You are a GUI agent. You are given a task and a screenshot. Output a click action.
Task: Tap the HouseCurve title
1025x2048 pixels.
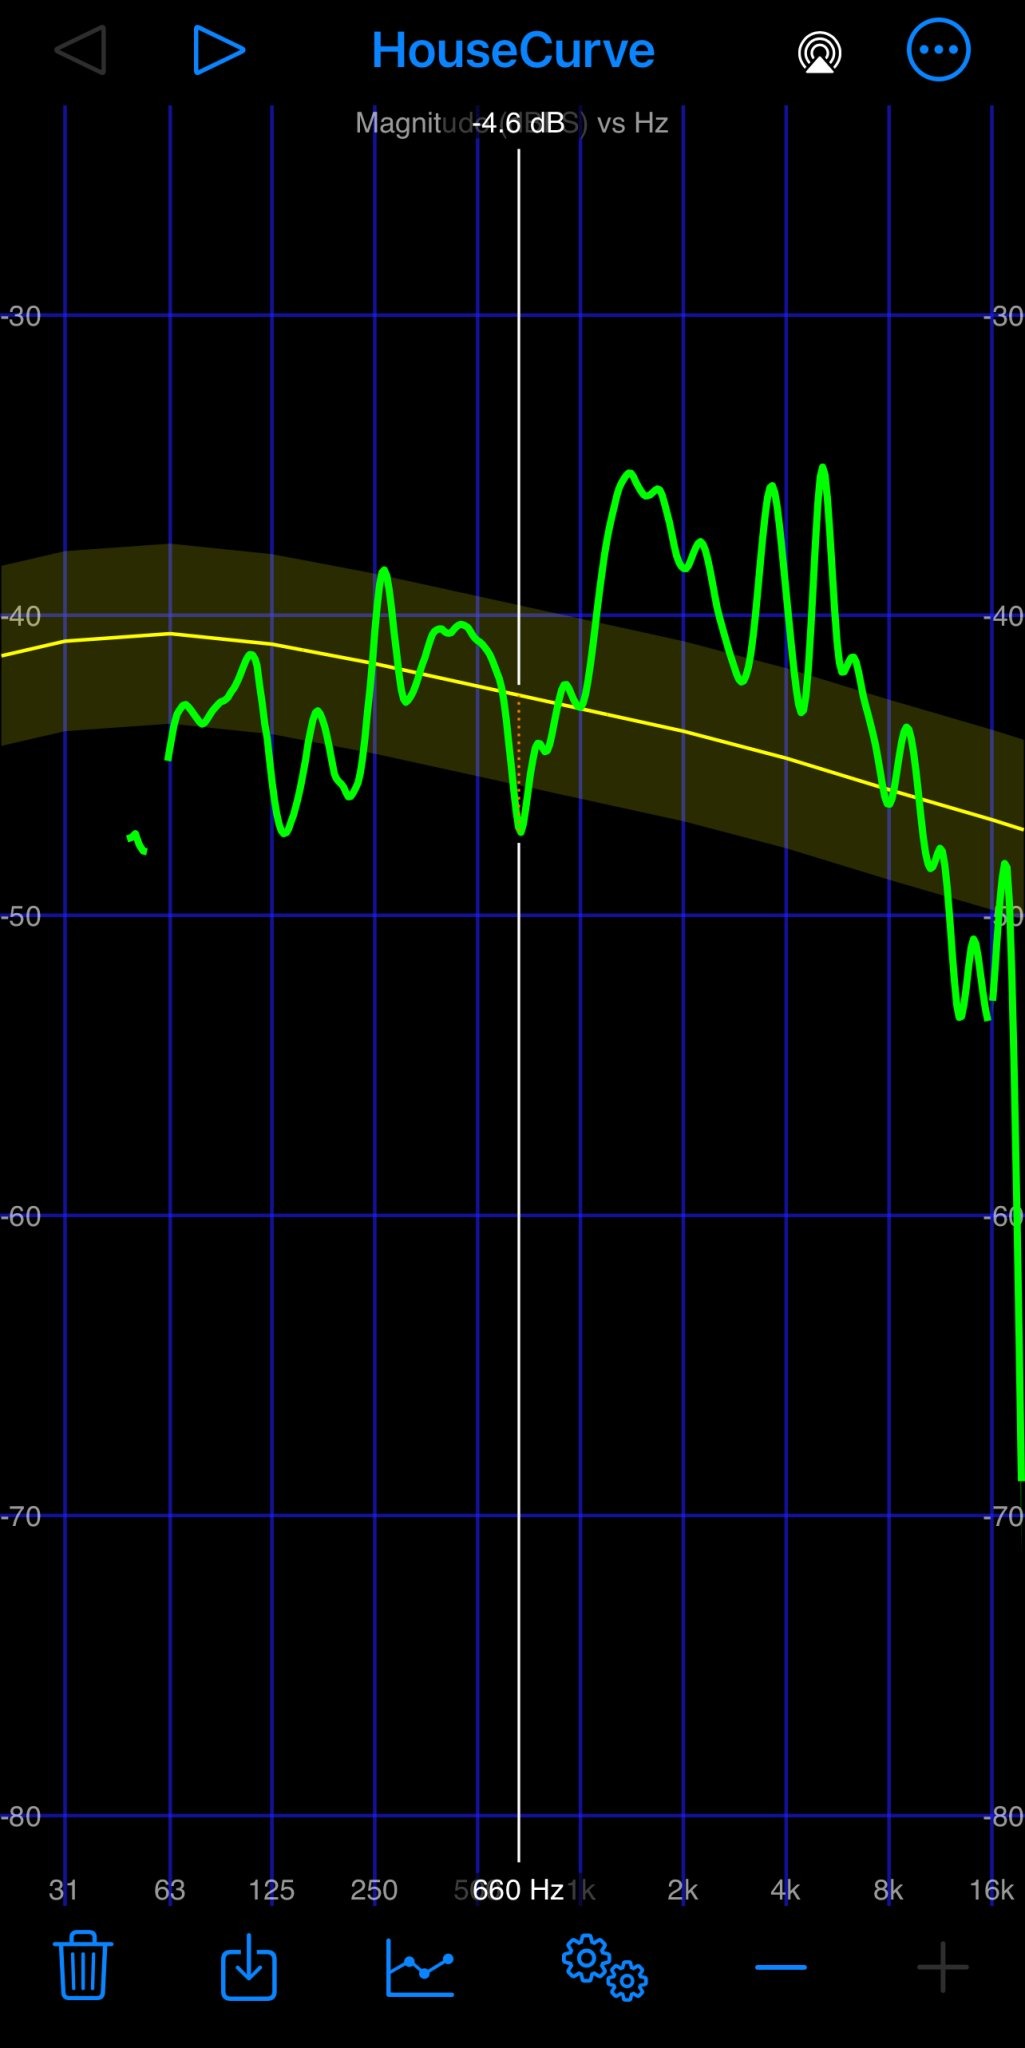(x=513, y=50)
